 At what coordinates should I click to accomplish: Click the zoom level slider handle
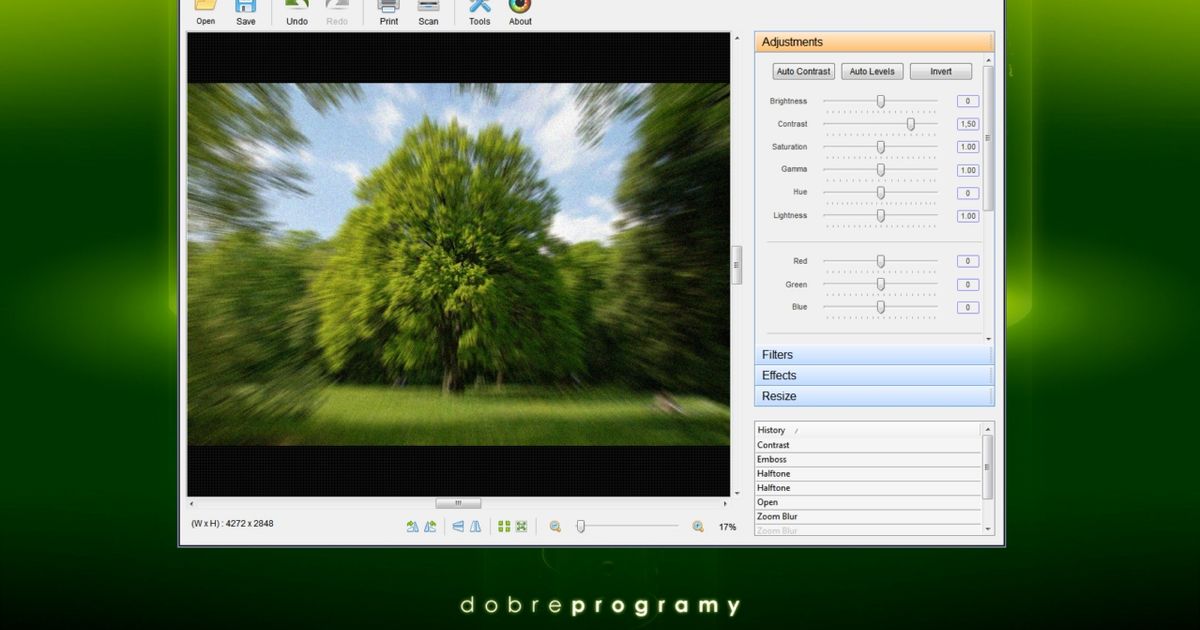click(580, 526)
